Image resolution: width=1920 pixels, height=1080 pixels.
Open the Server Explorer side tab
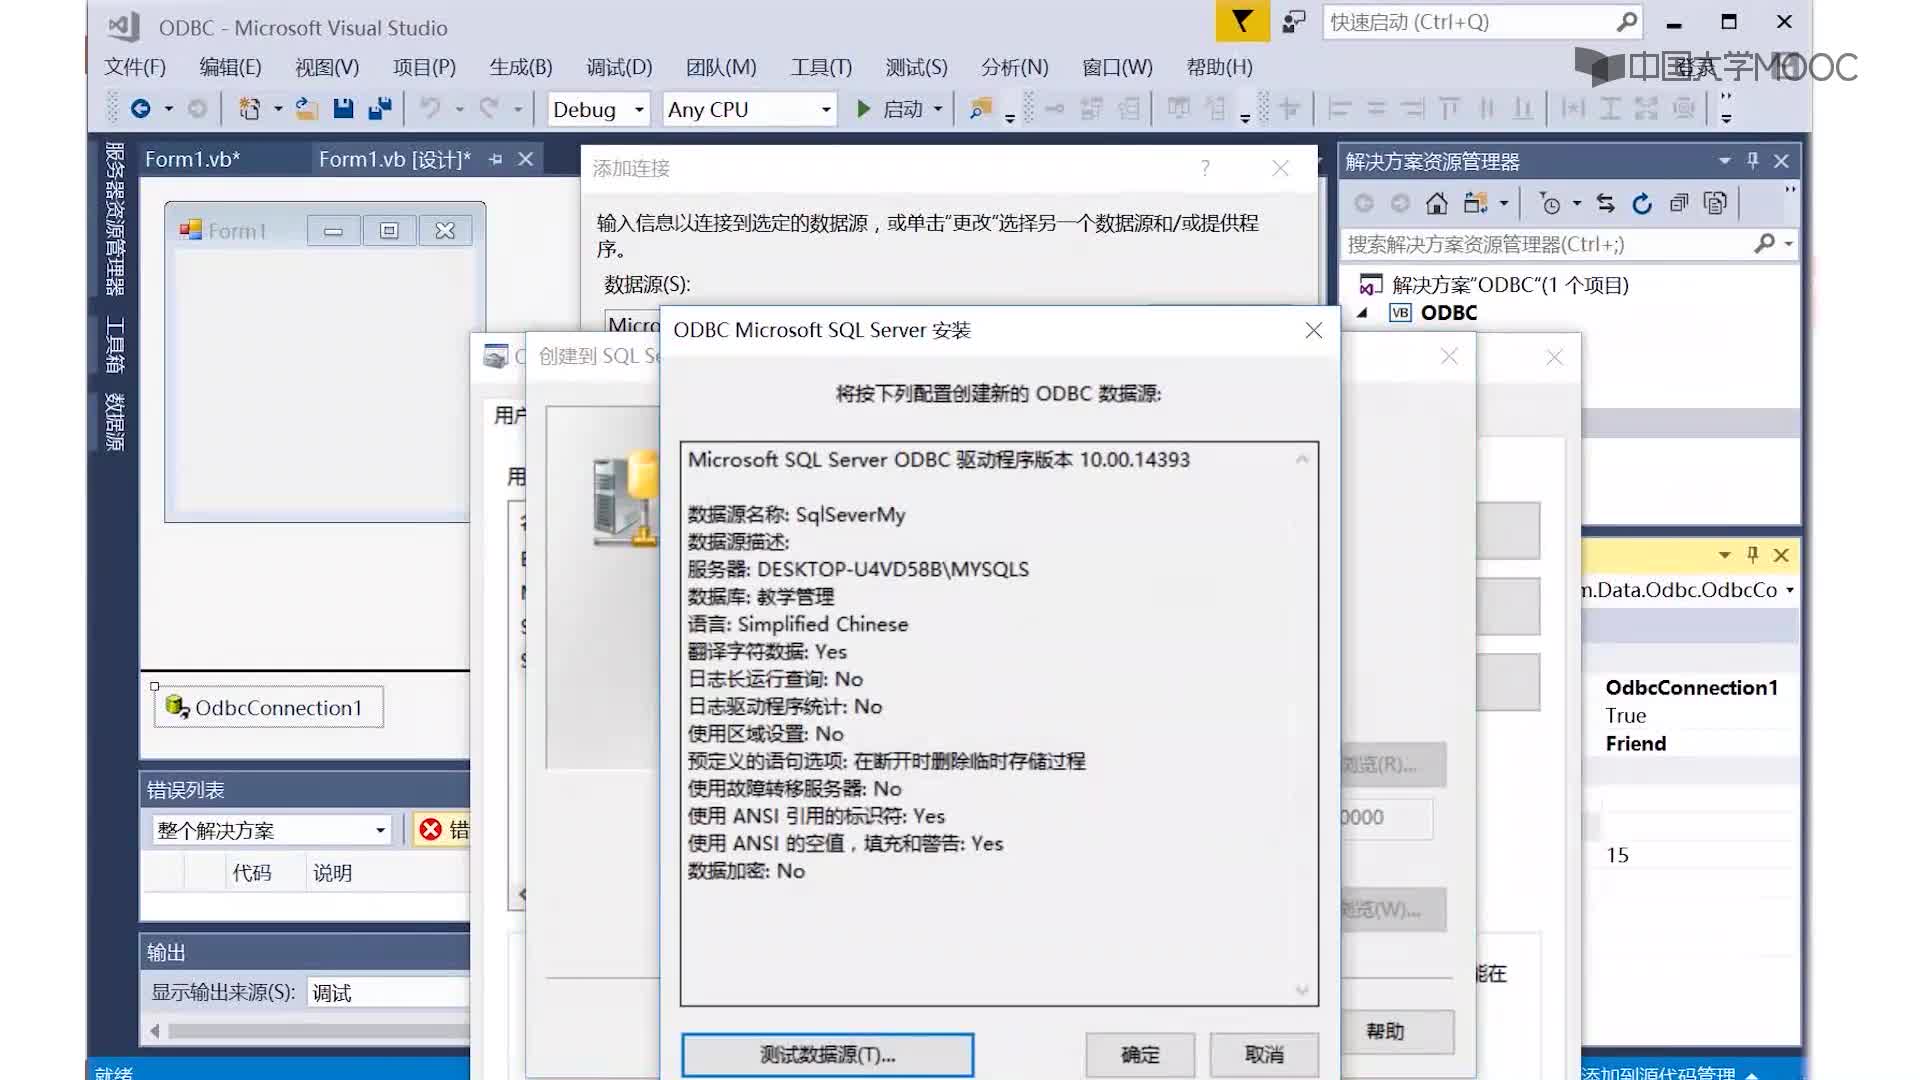click(x=115, y=219)
